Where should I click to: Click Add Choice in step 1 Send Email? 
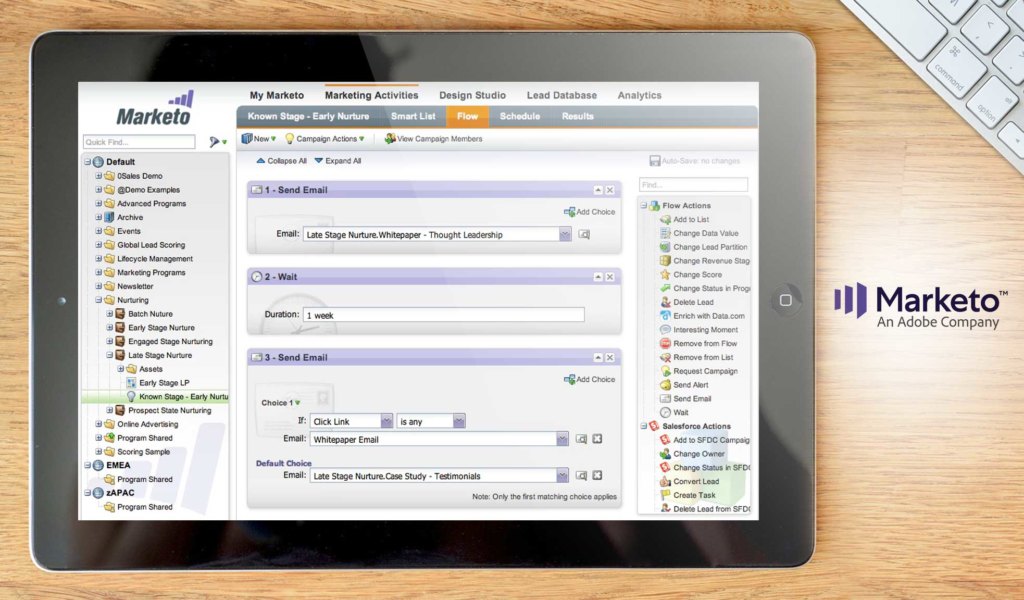(x=590, y=212)
